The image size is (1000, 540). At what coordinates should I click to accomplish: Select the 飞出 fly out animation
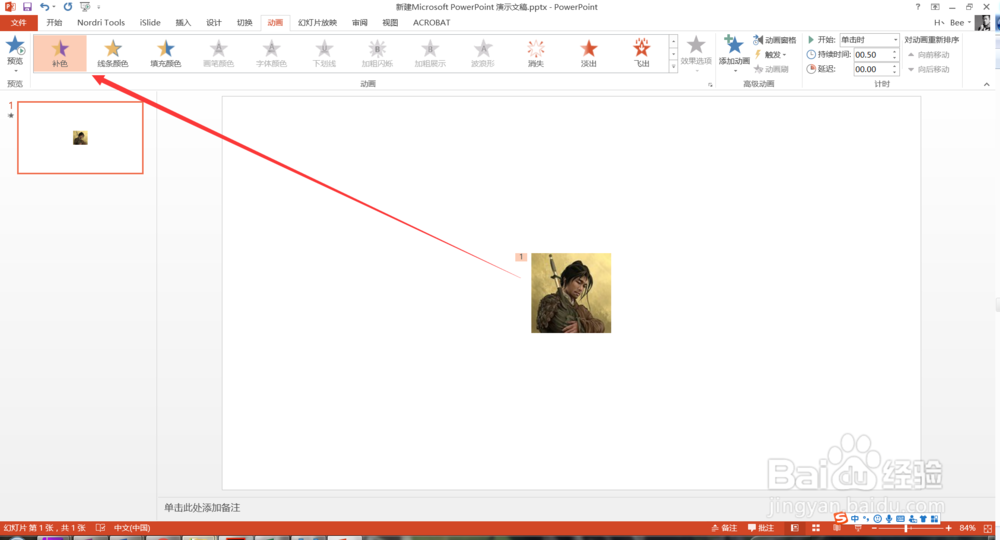(642, 52)
